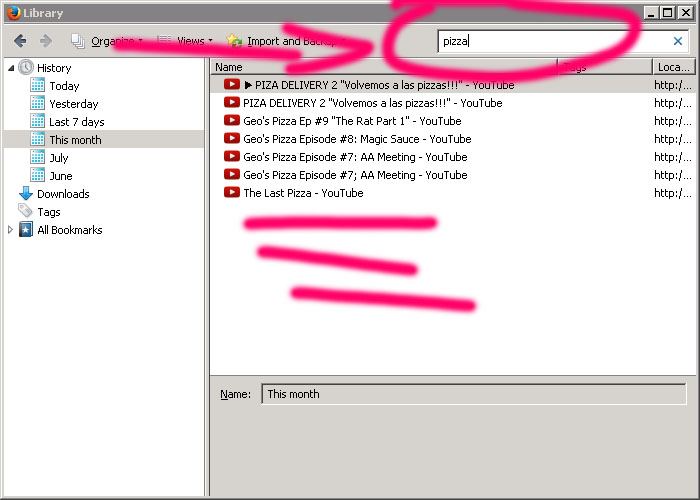700x500 pixels.
Task: Click the Yesterday calendar icon
Action: 38,103
